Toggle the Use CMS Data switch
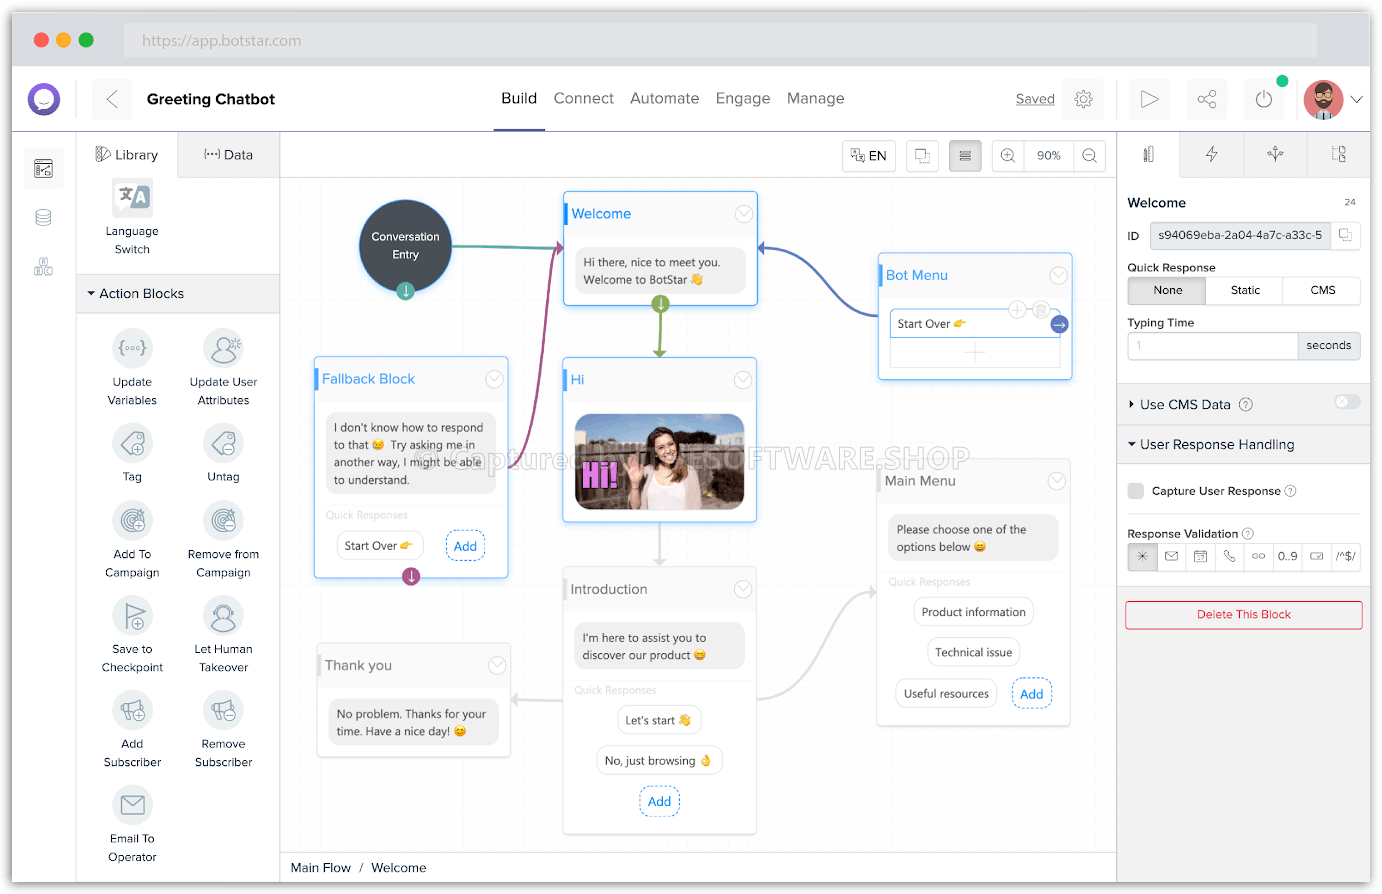 (x=1346, y=402)
